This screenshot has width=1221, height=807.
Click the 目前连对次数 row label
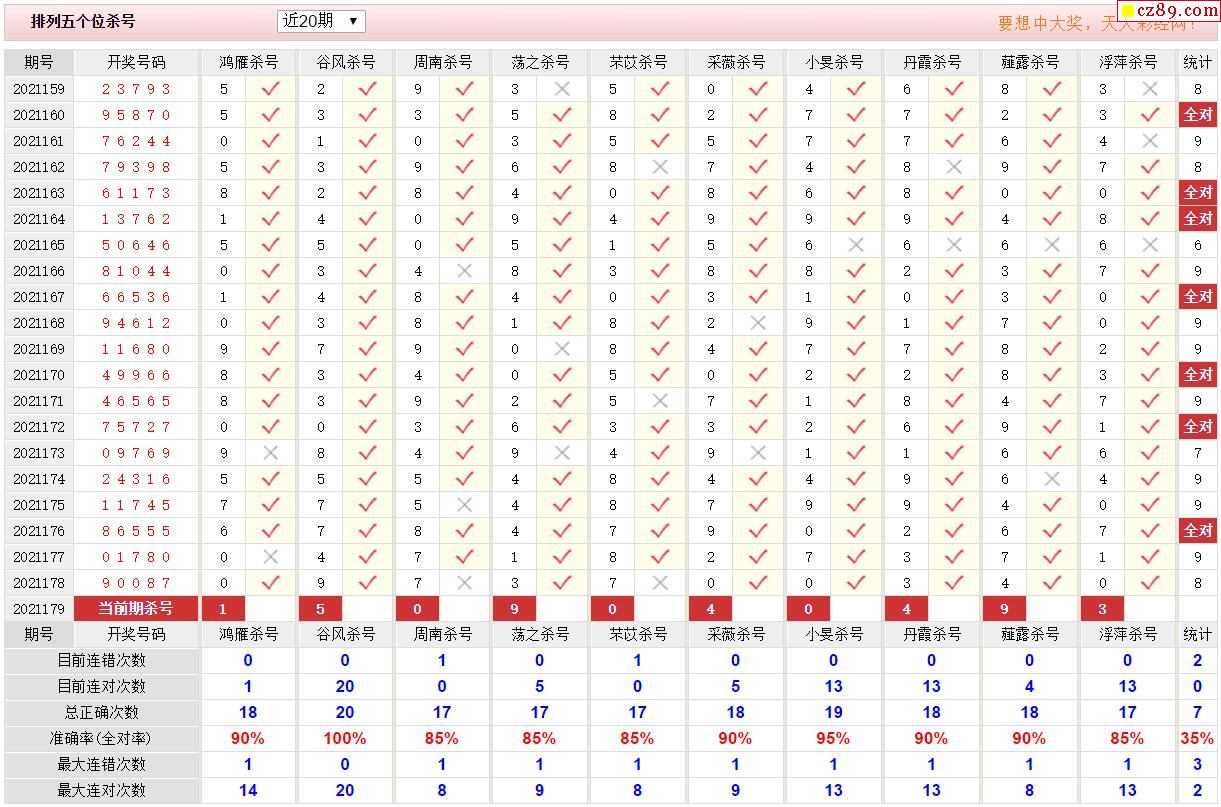[x=101, y=686]
